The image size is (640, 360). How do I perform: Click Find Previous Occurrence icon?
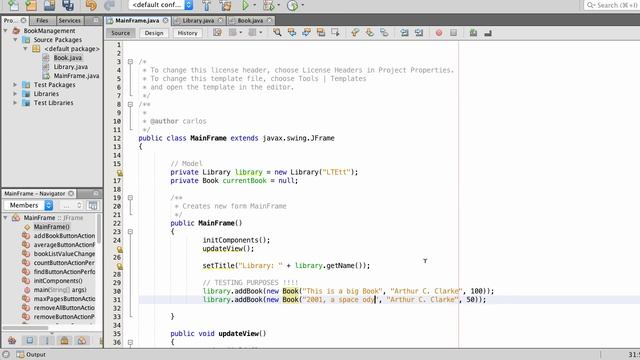click(x=292, y=33)
